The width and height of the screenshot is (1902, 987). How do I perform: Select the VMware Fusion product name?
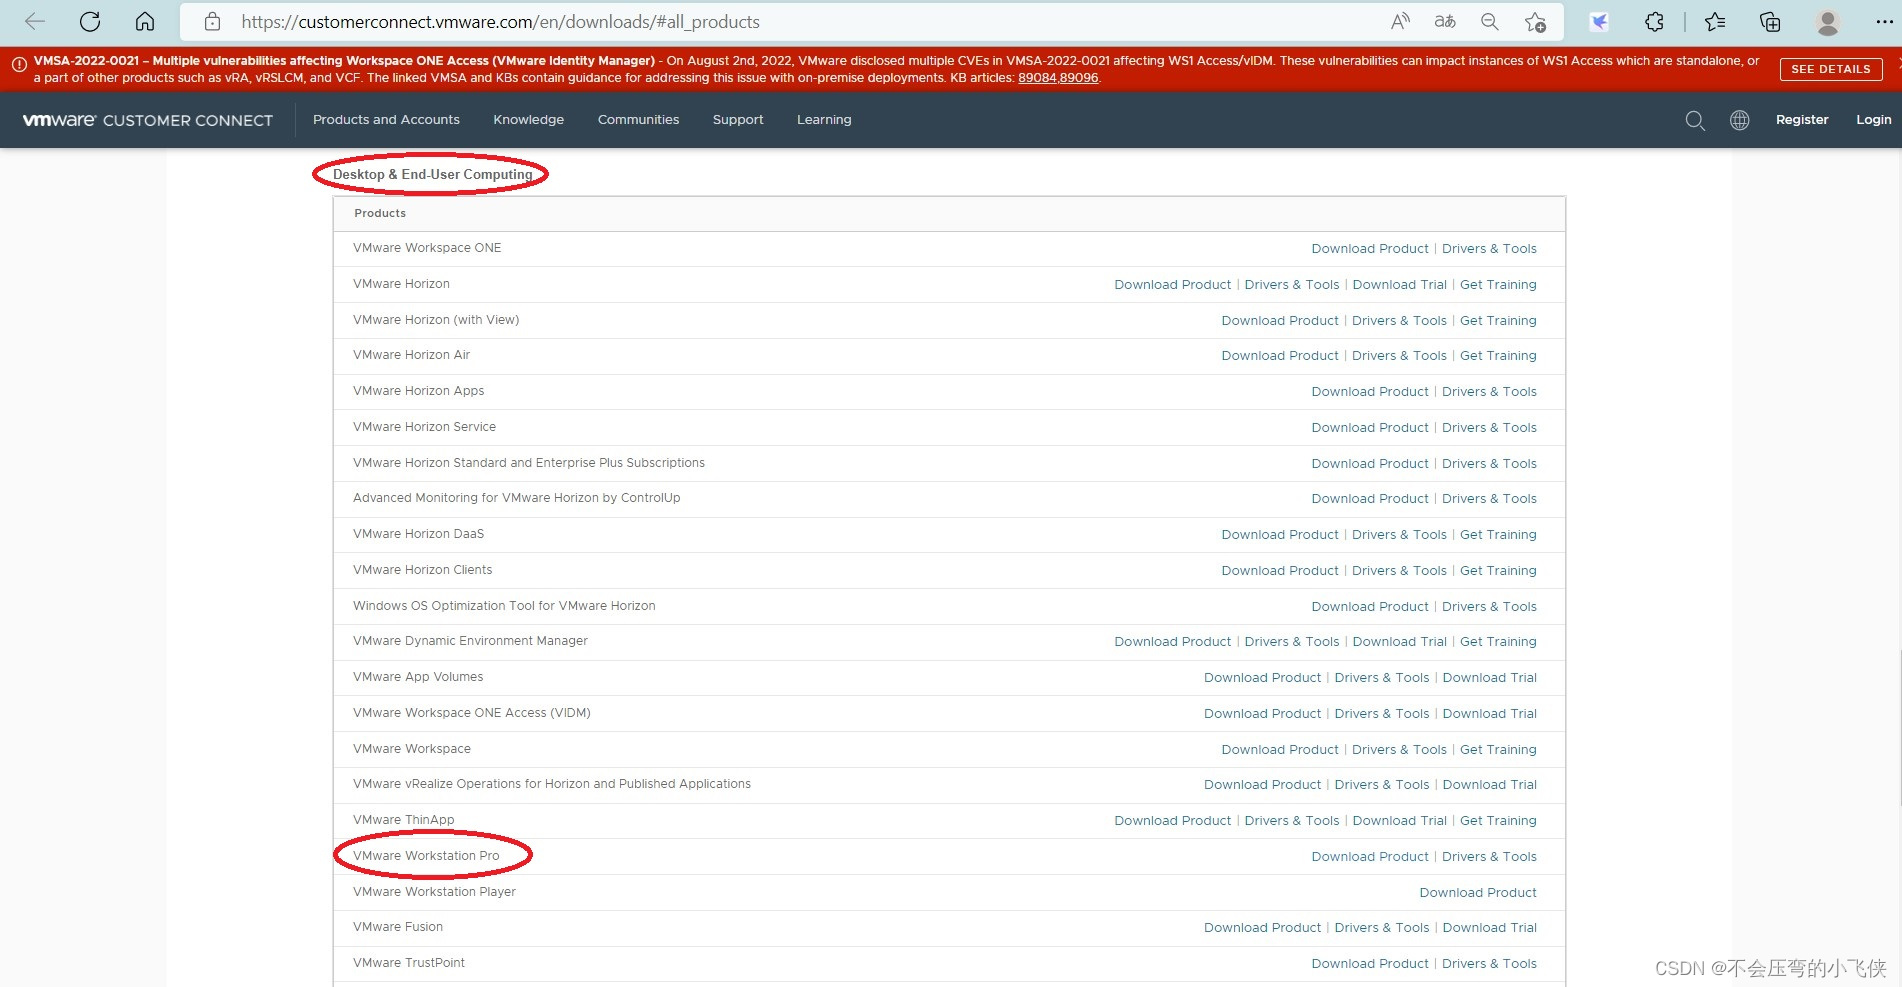(398, 926)
